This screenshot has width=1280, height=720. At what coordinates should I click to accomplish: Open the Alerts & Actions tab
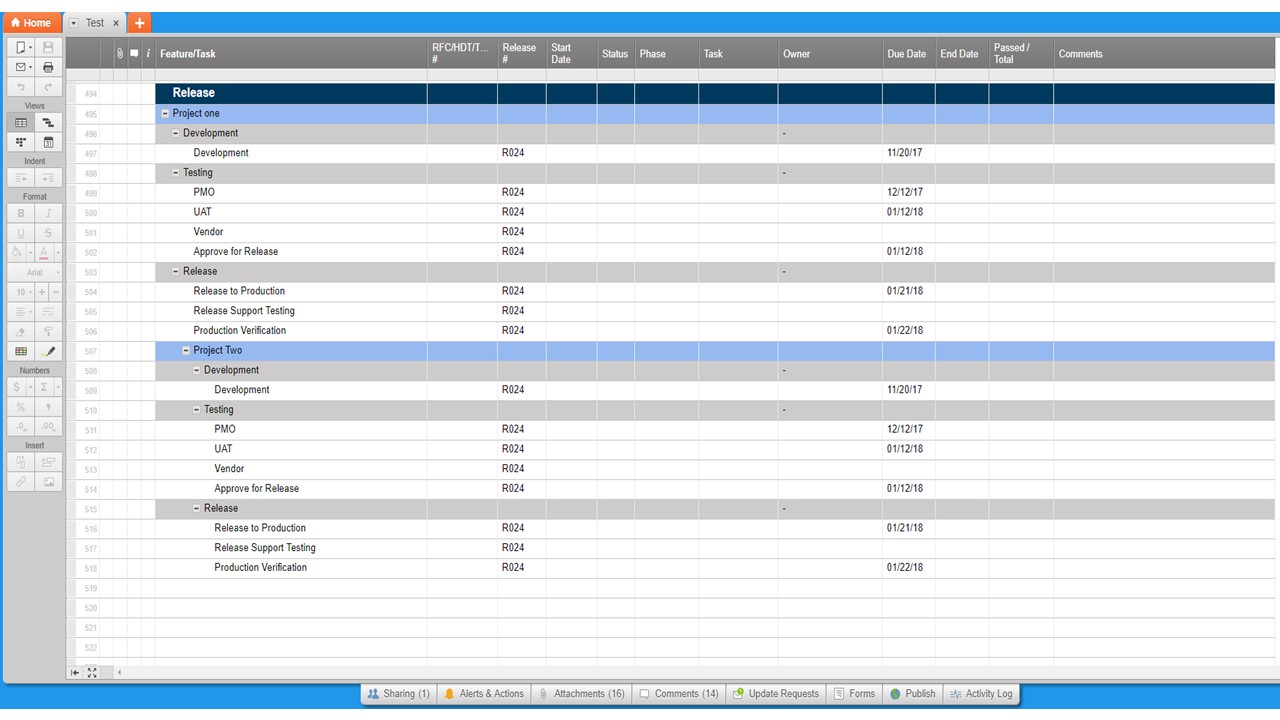click(484, 694)
